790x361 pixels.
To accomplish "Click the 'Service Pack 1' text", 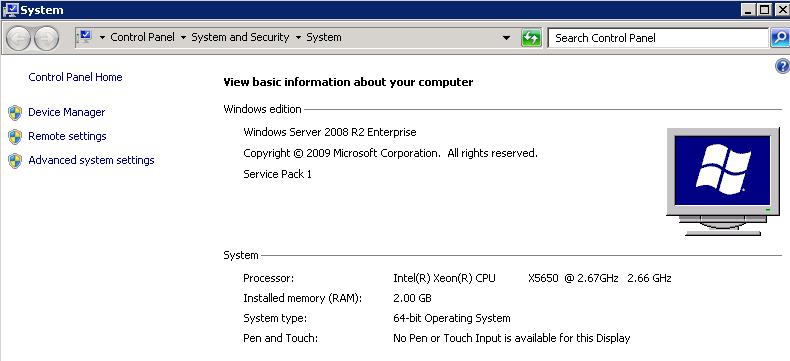I will click(x=278, y=174).
